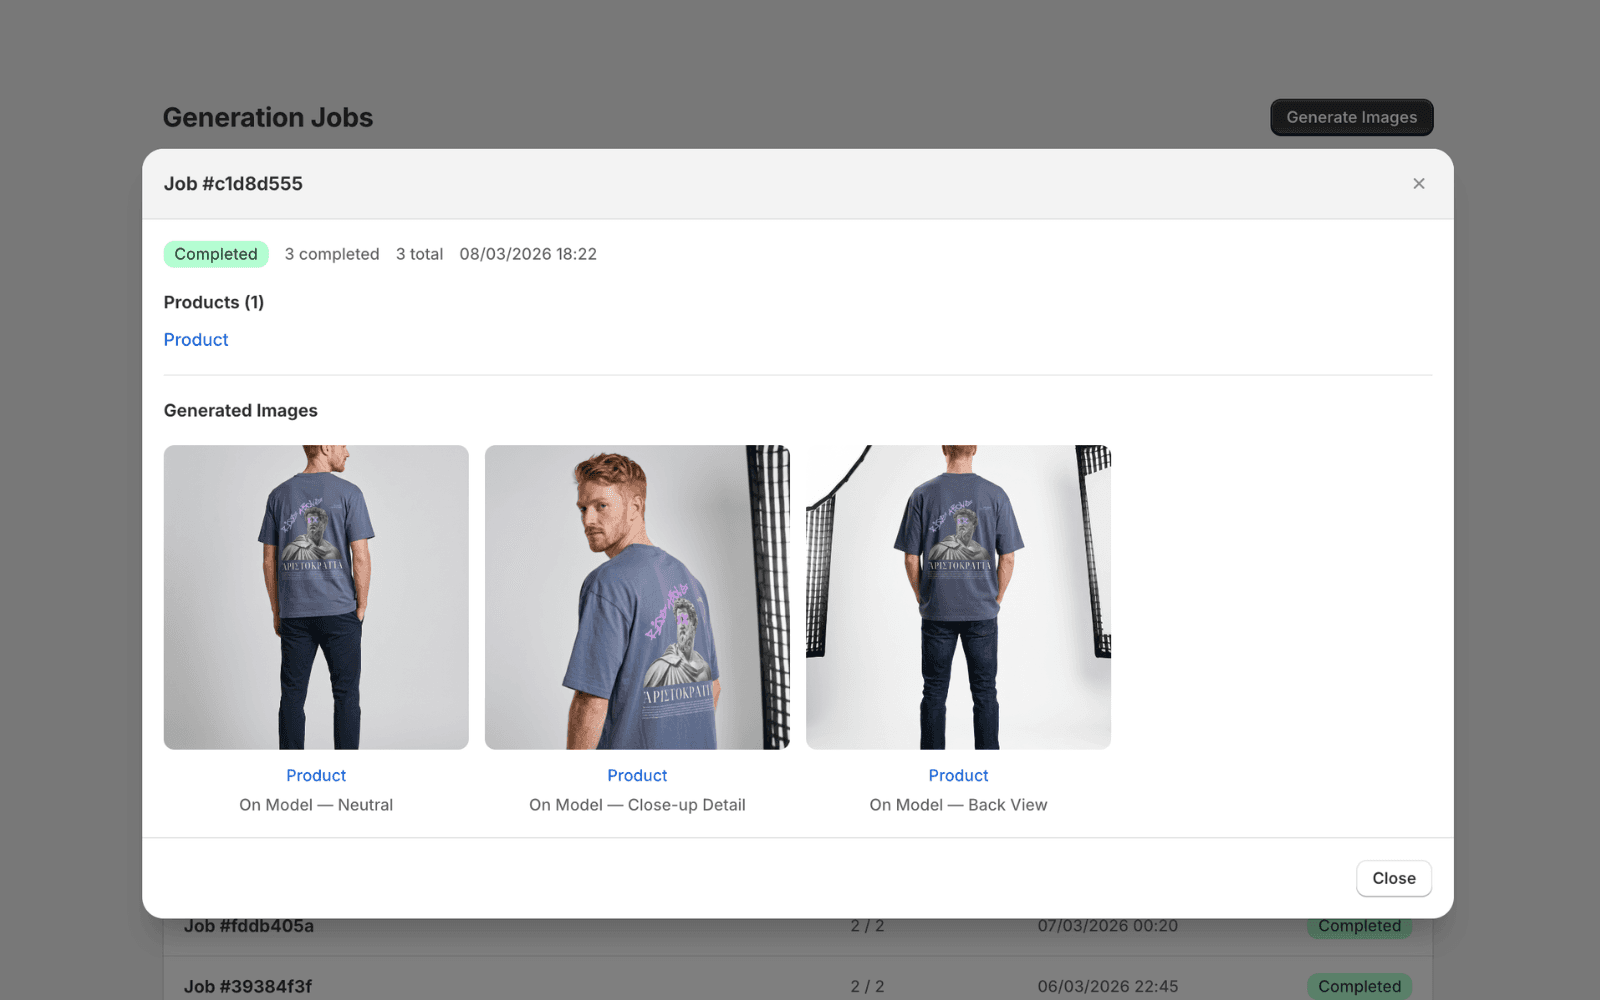The image size is (1600, 1000).
Task: Select the Job #39384f3f row
Action: [x=249, y=986]
